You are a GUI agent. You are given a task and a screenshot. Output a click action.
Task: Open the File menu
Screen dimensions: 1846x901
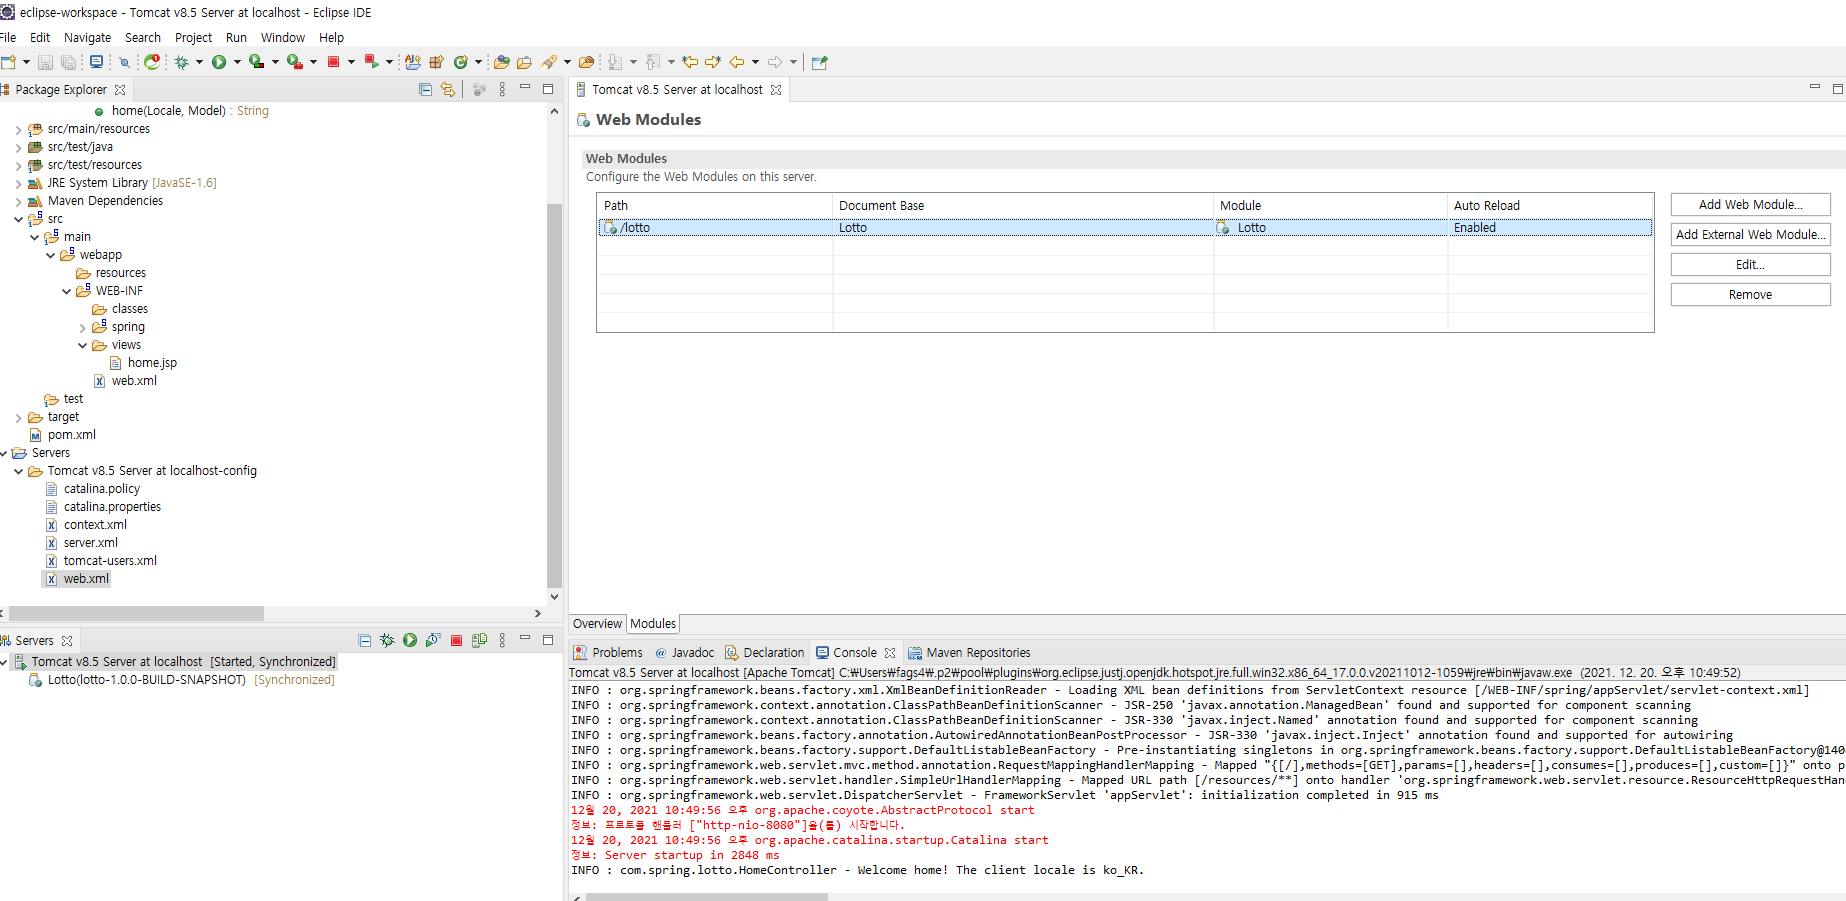click(x=8, y=37)
